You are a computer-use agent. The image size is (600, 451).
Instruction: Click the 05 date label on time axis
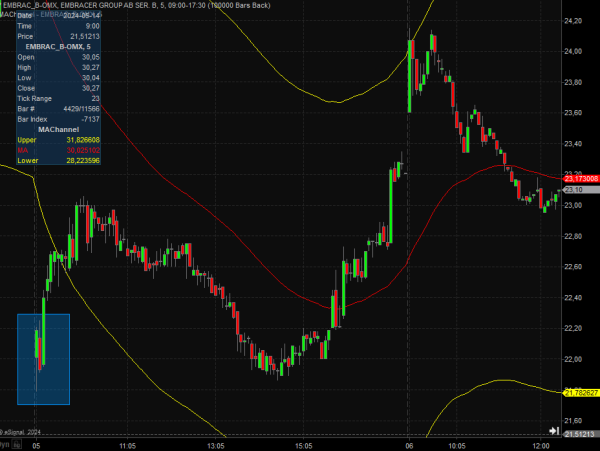(36, 446)
